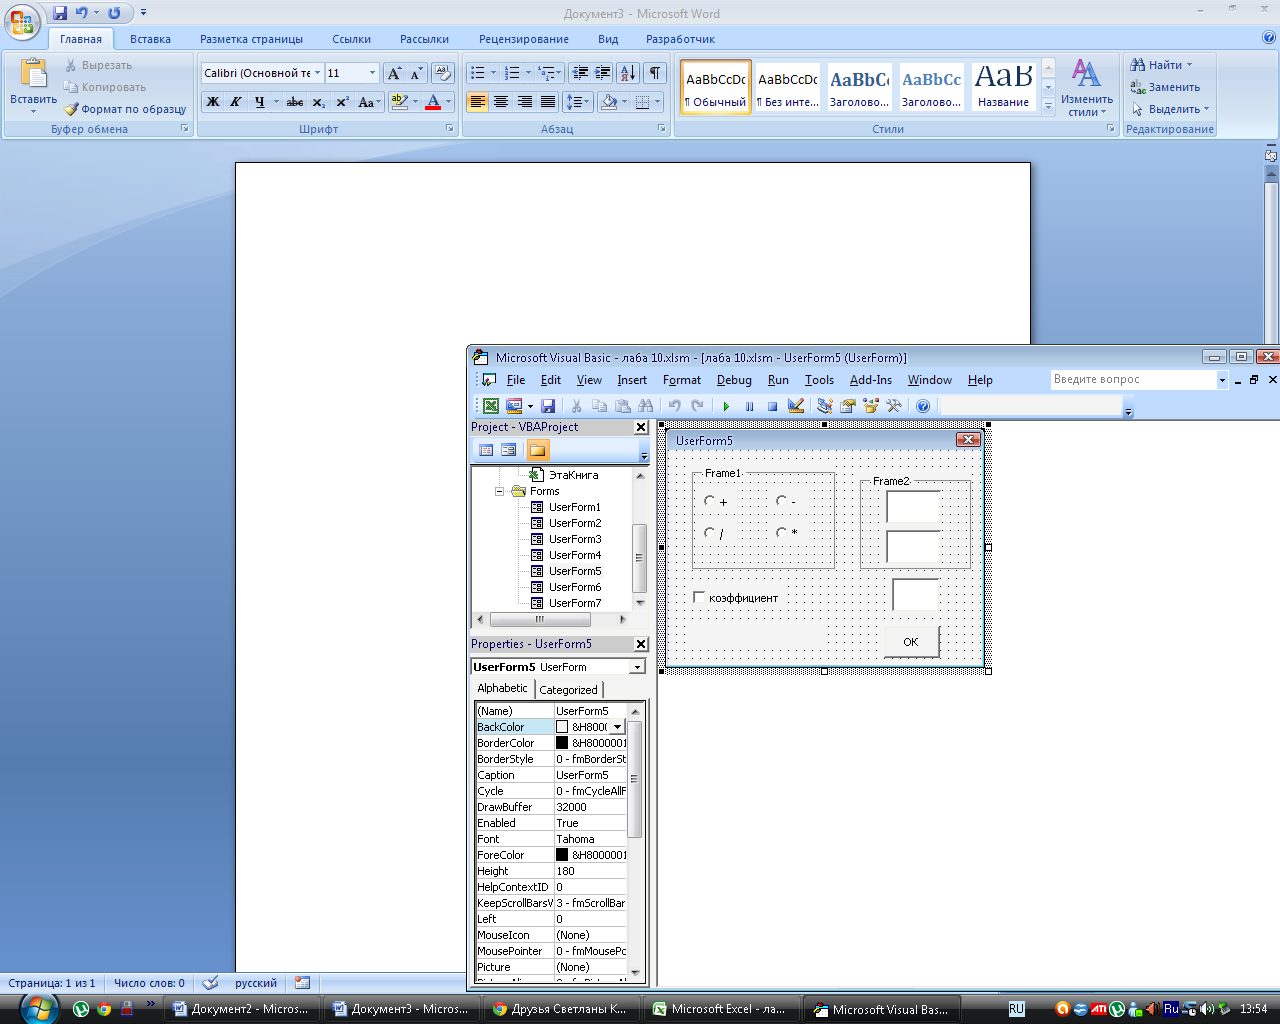1280x1024 pixels.
Task: Open the line spacing dropdown in Word
Action: tap(579, 102)
